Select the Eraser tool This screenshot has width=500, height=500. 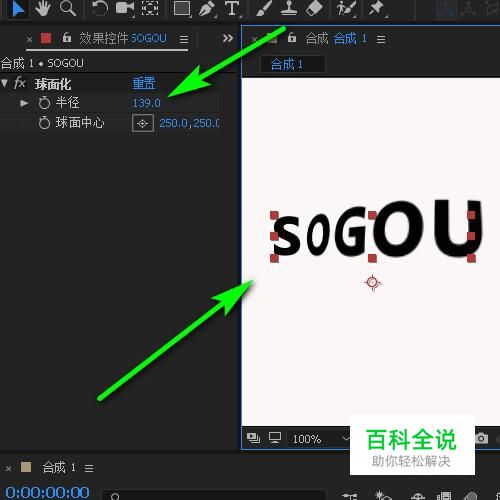click(314, 8)
